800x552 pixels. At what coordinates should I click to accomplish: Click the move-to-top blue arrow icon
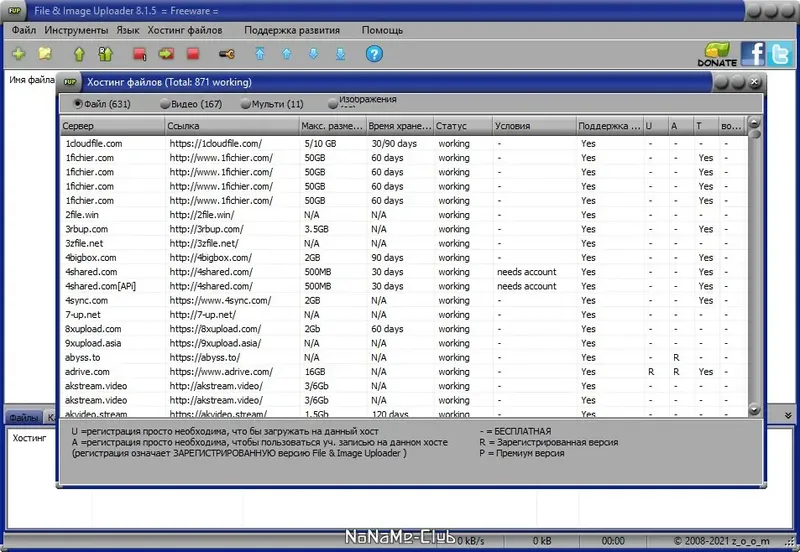[260, 54]
